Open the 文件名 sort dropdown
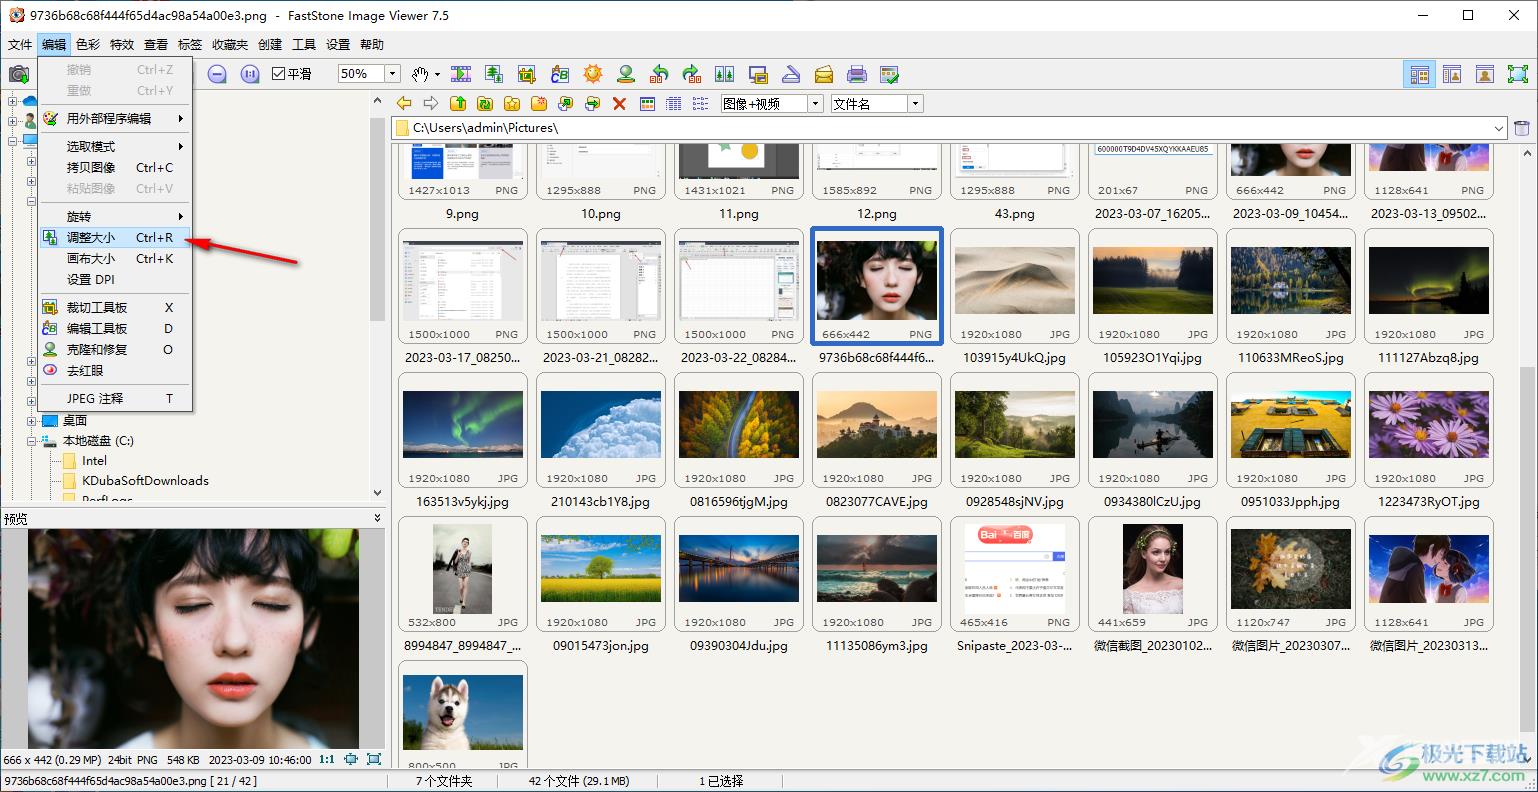1538x792 pixels. coord(915,103)
